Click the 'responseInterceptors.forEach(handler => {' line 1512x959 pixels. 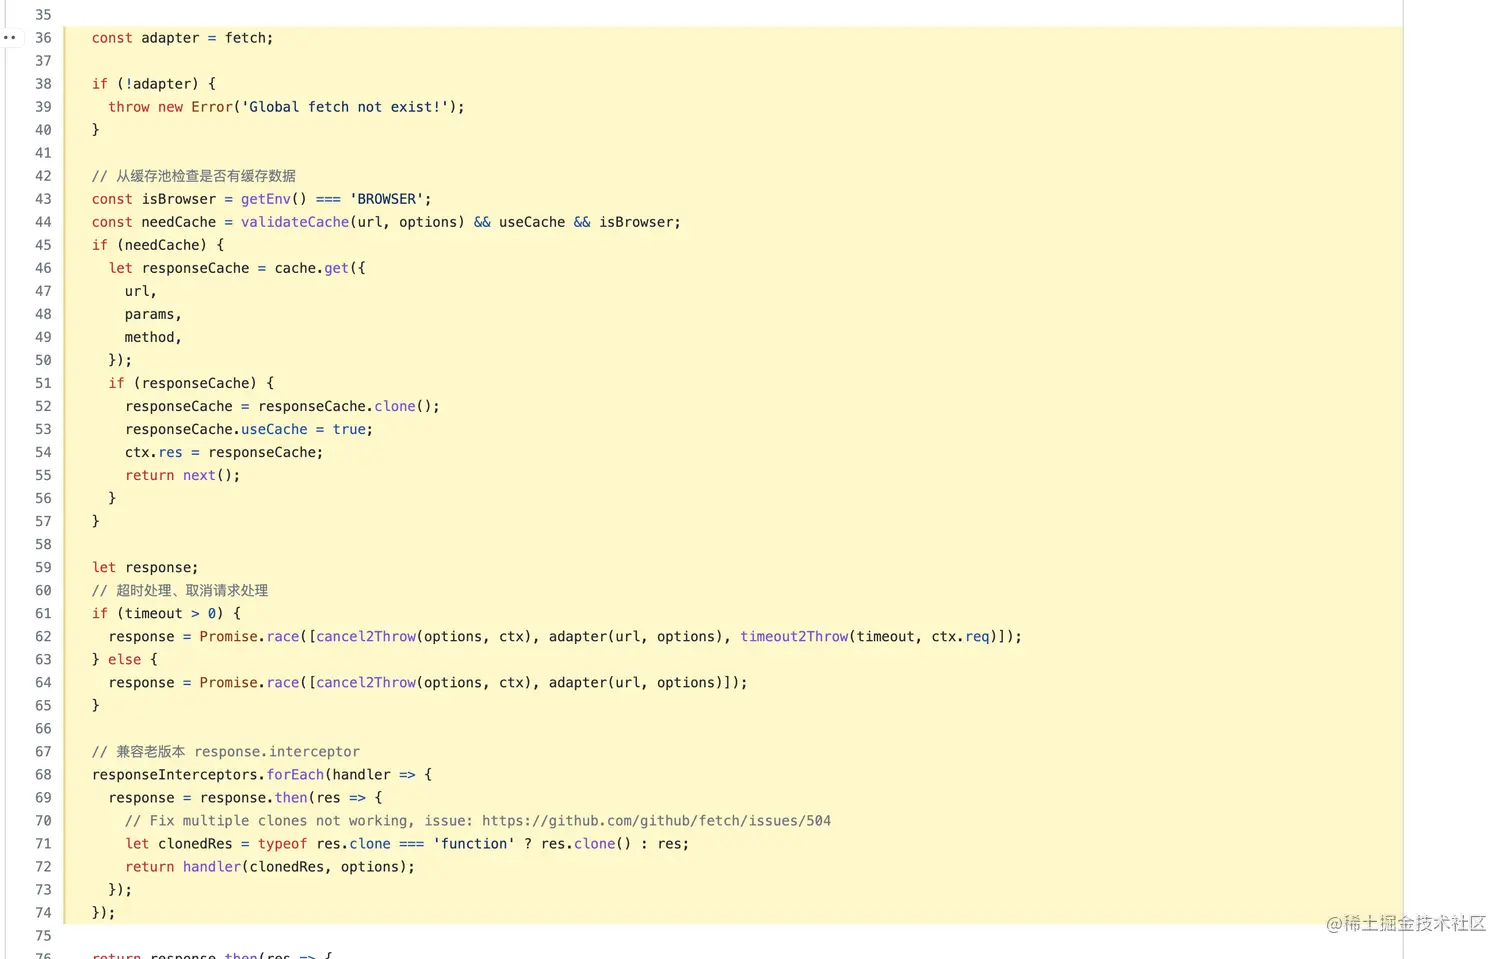[262, 774]
